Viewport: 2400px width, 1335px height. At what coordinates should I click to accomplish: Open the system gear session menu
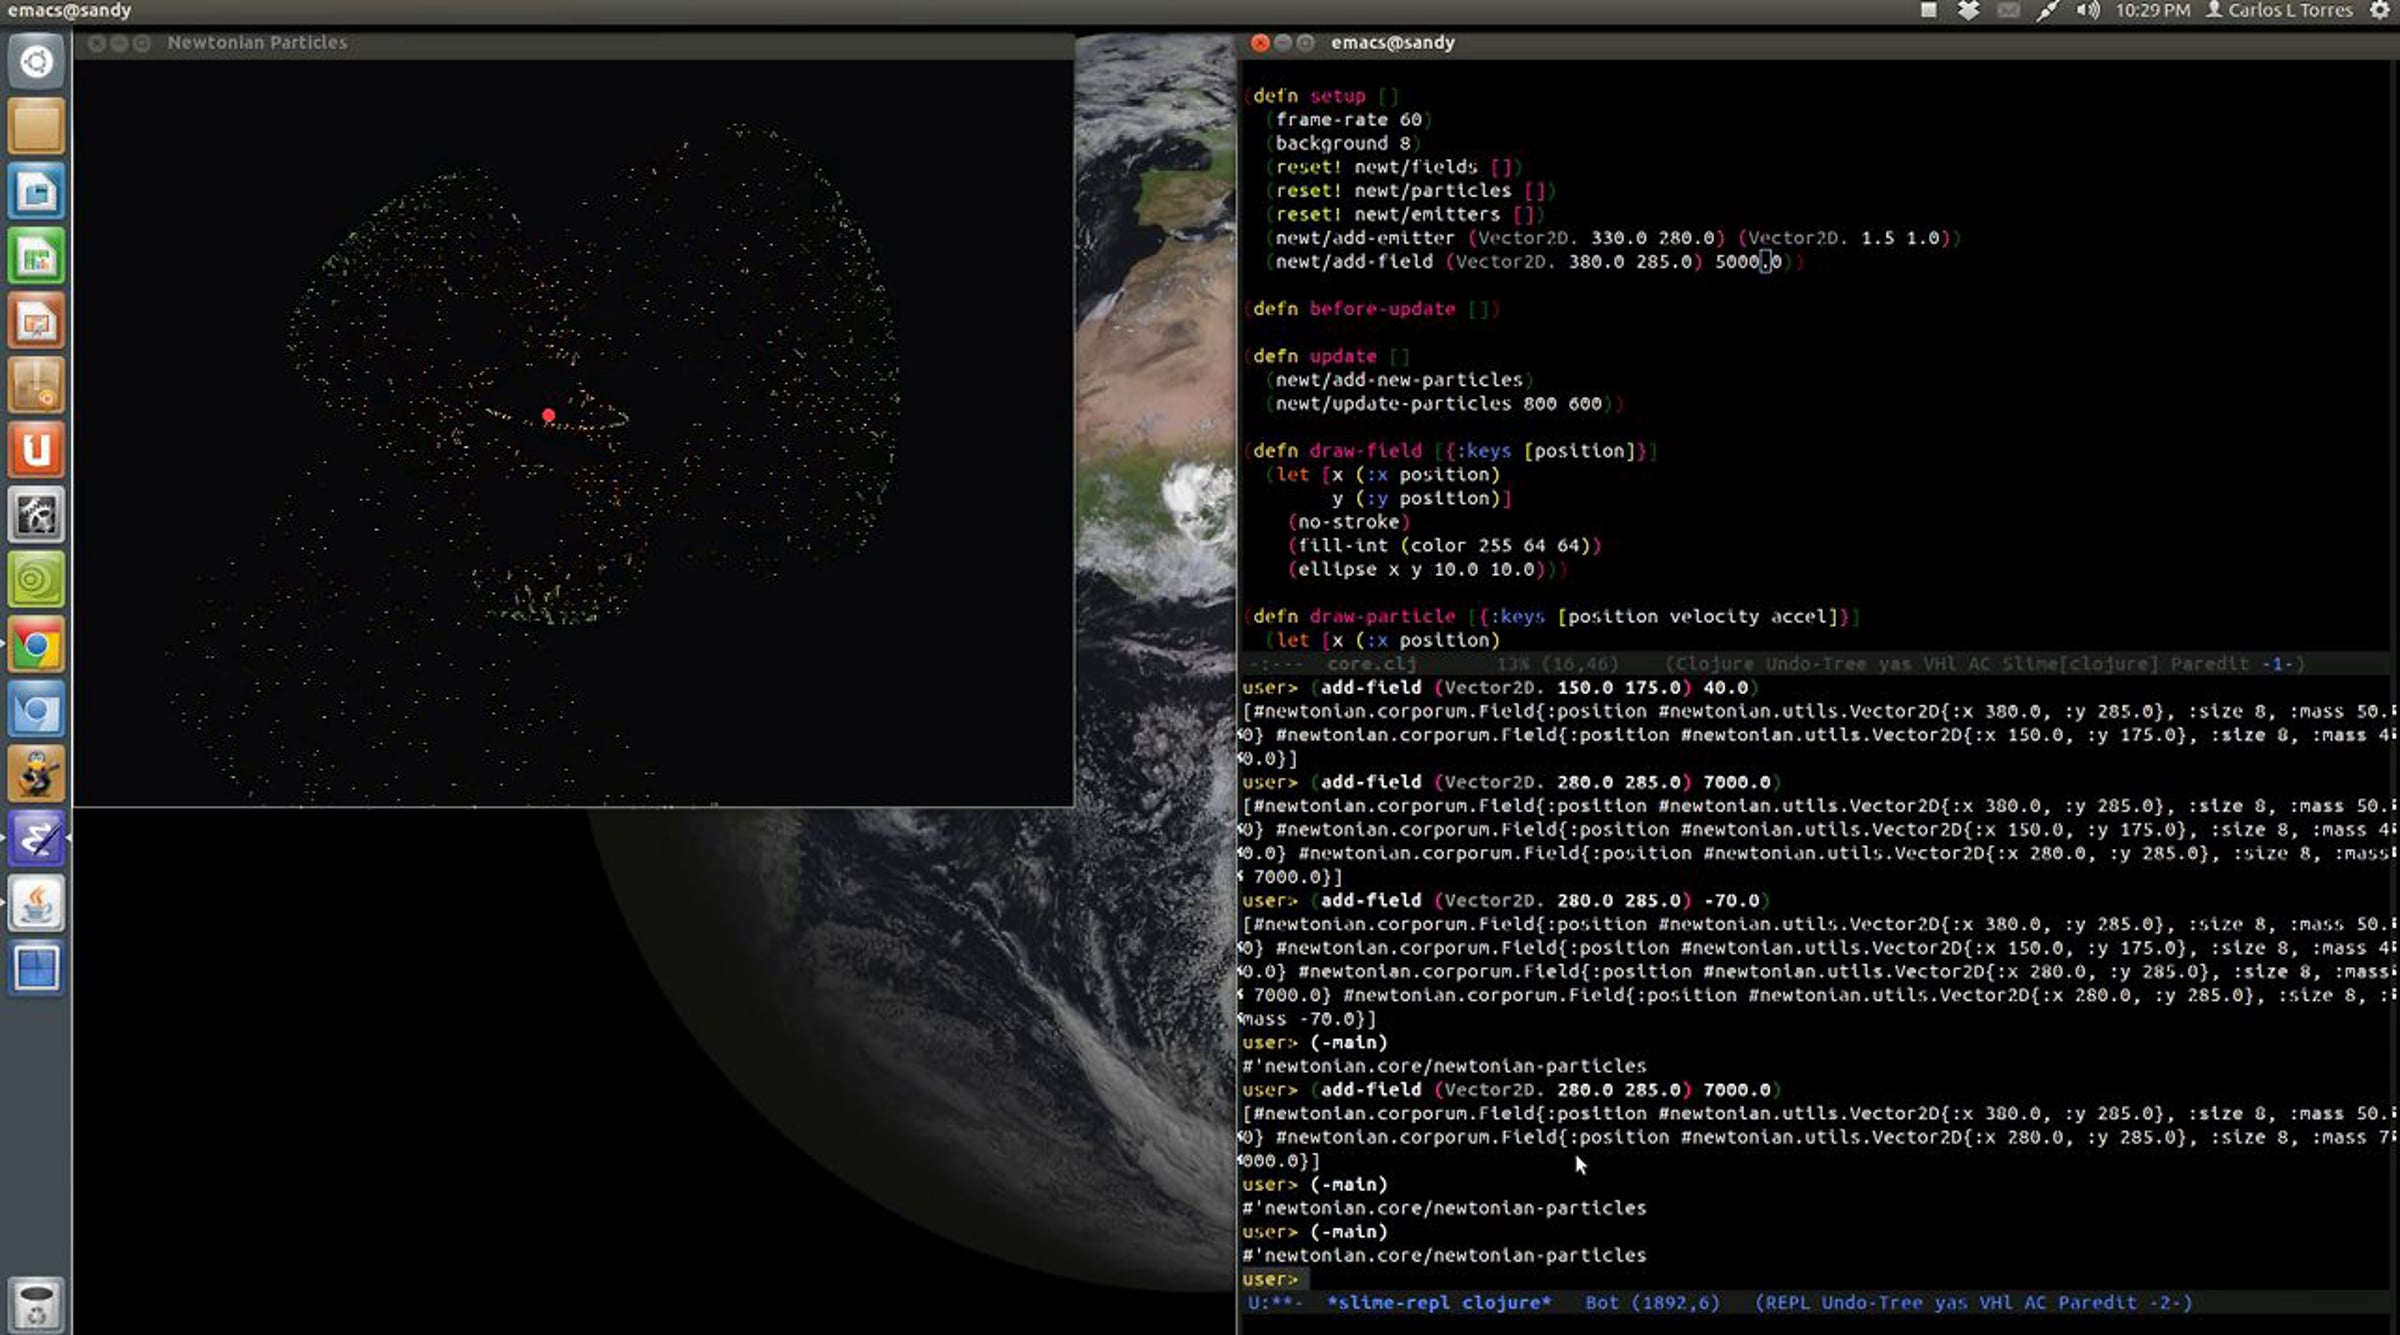[2380, 11]
